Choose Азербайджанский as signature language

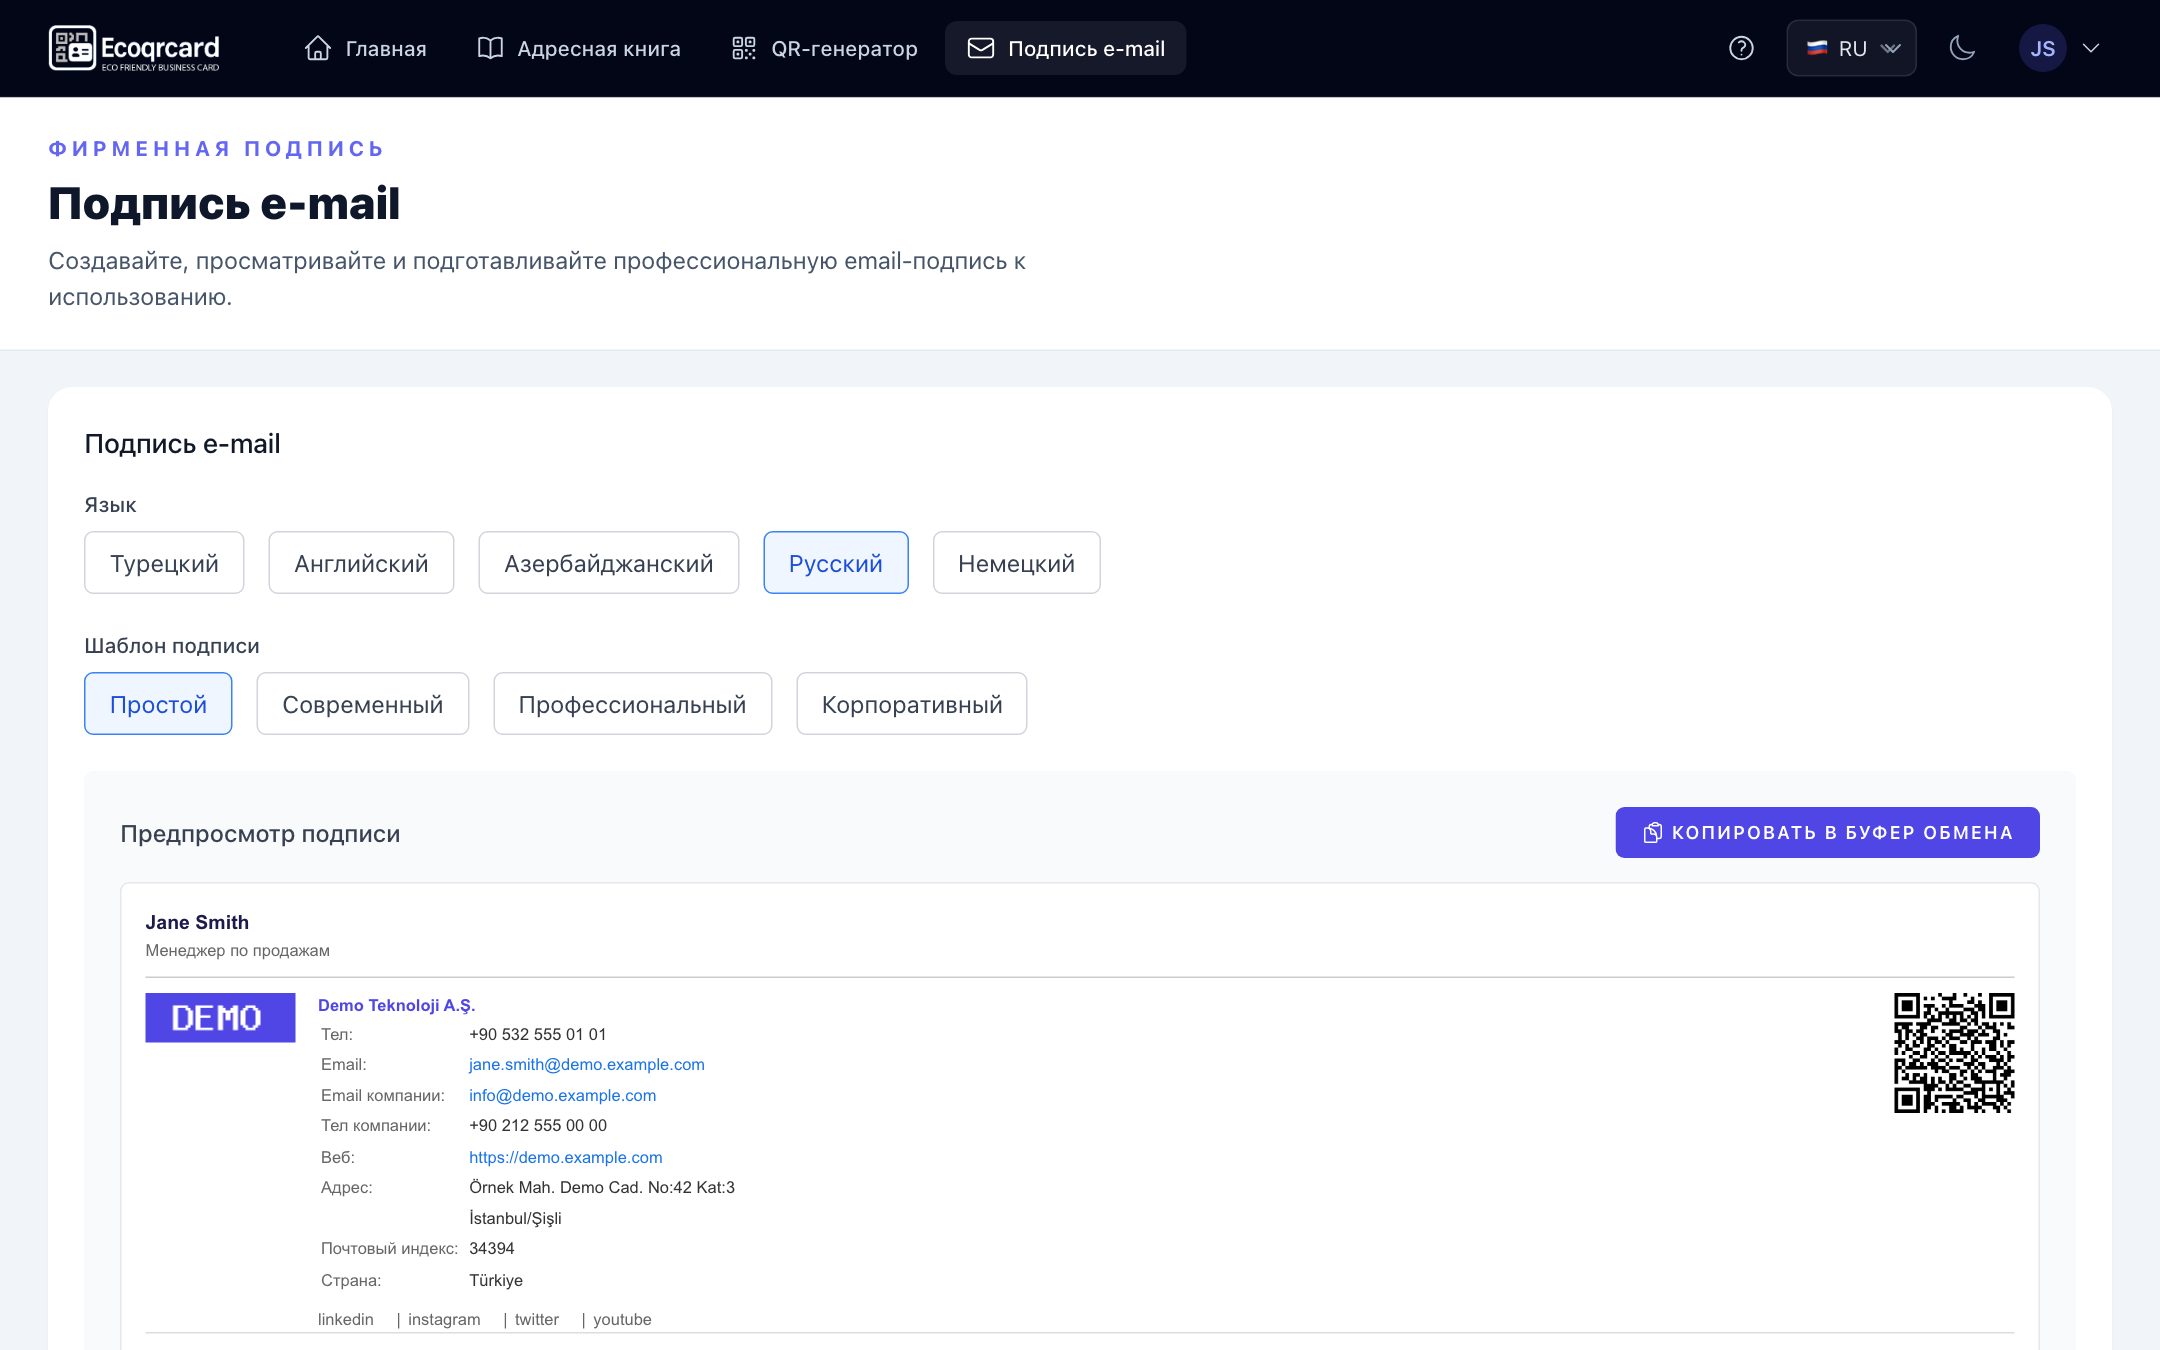tap(609, 563)
